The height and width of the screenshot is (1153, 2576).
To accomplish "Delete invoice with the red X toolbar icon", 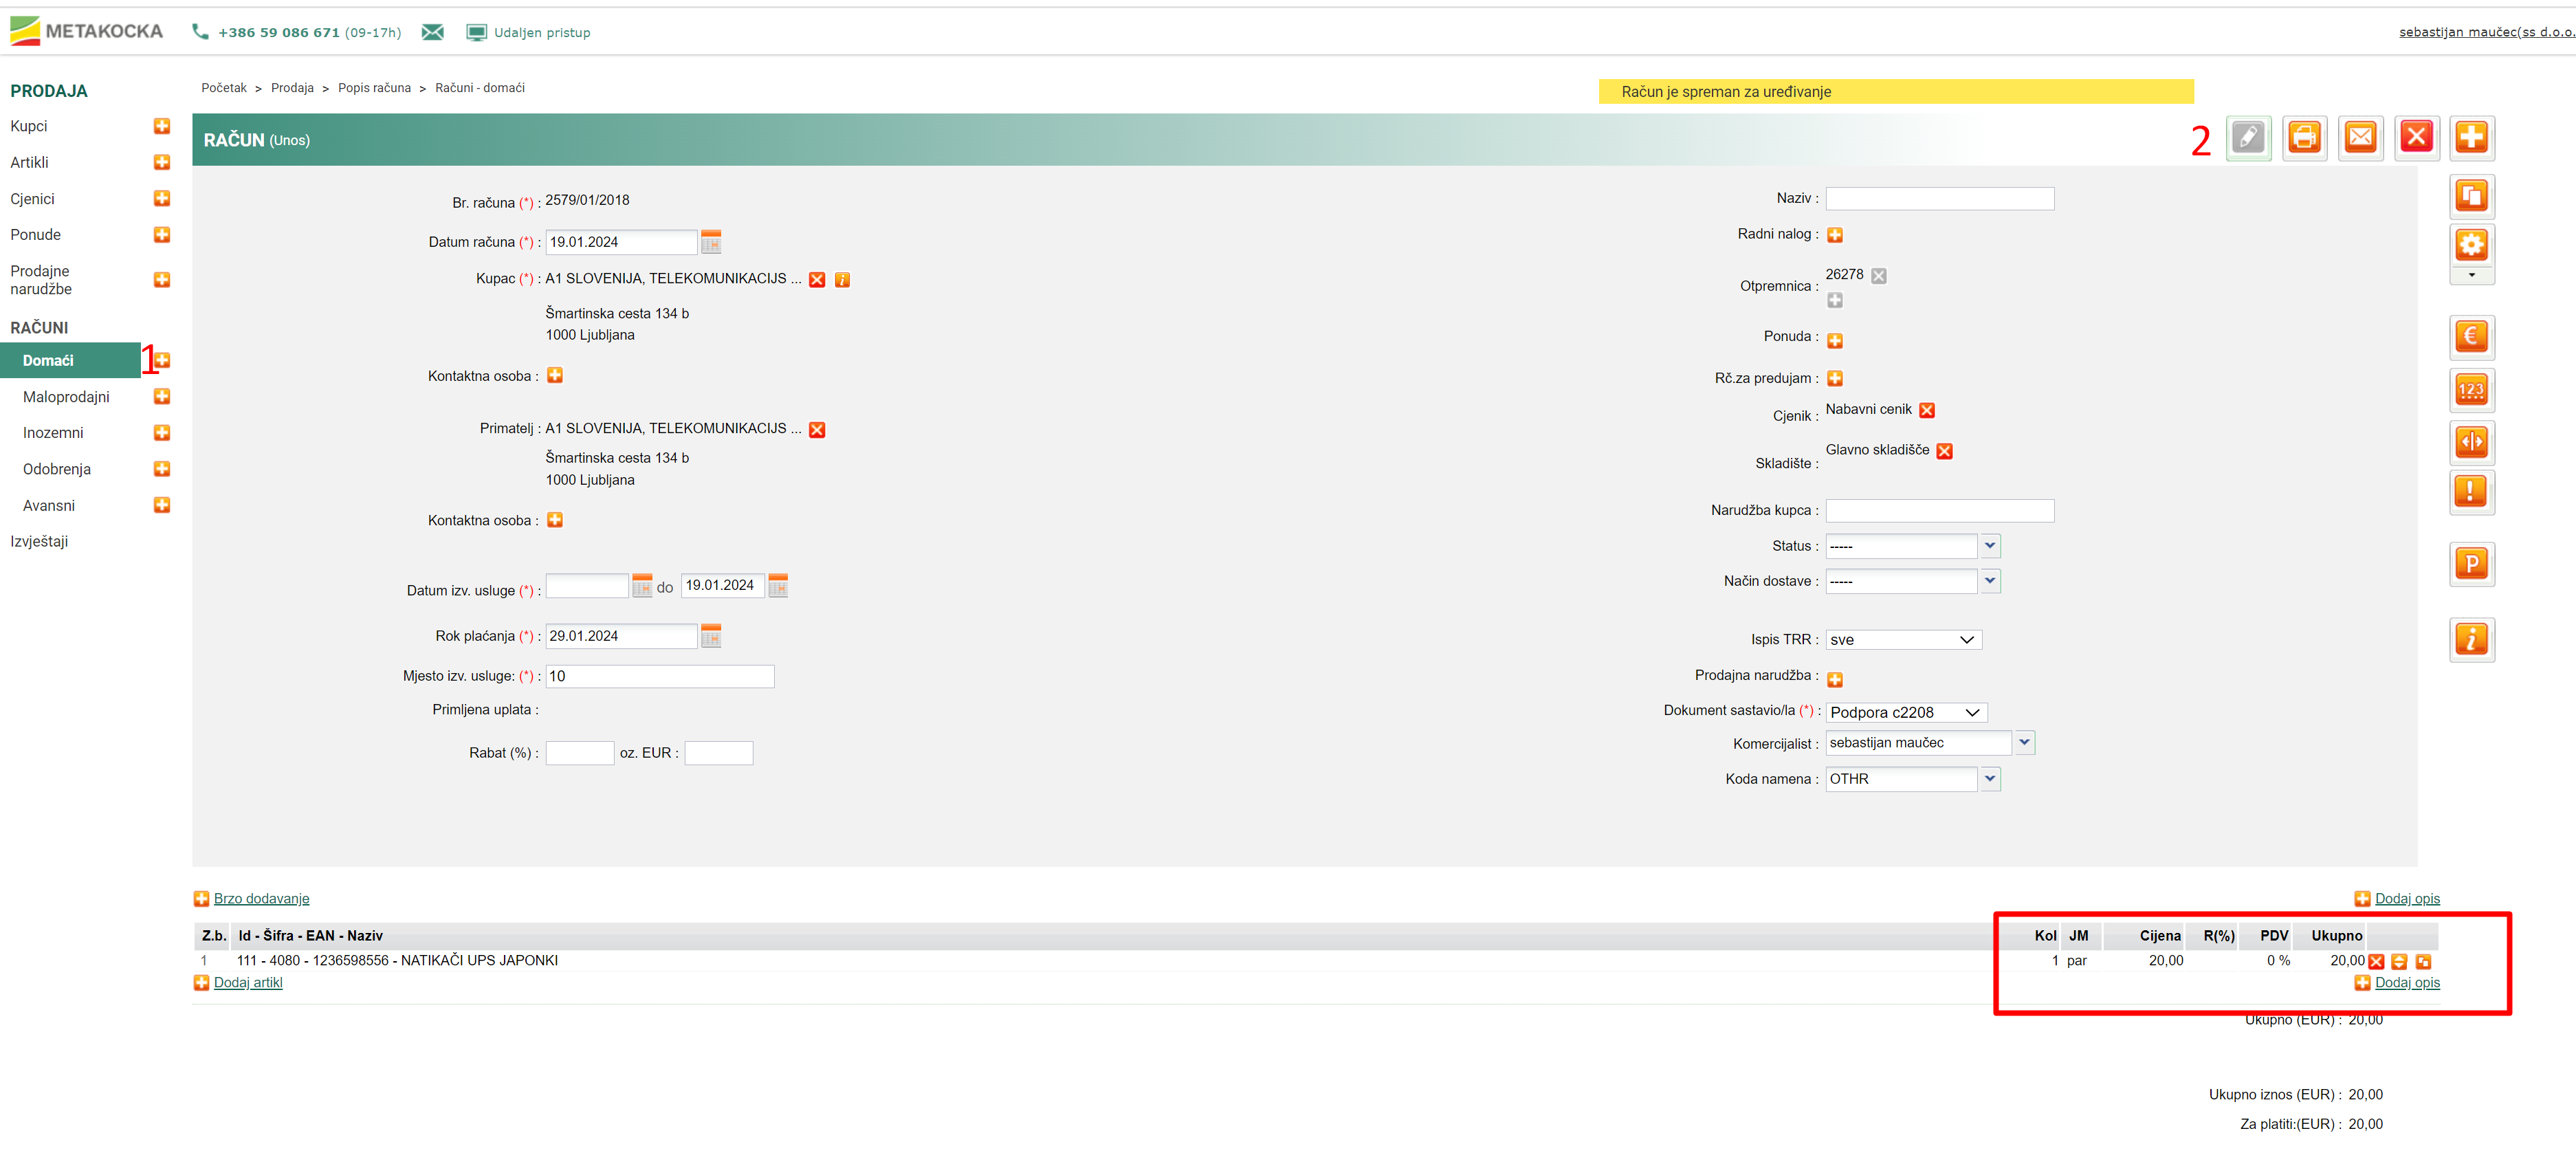I will coord(2416,137).
